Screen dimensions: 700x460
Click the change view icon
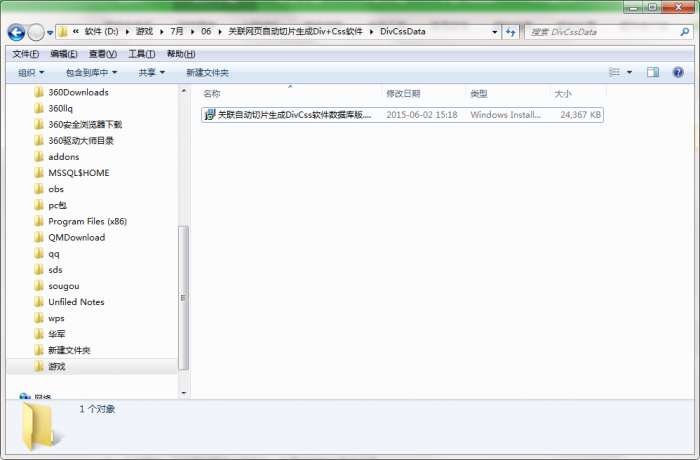click(x=614, y=72)
